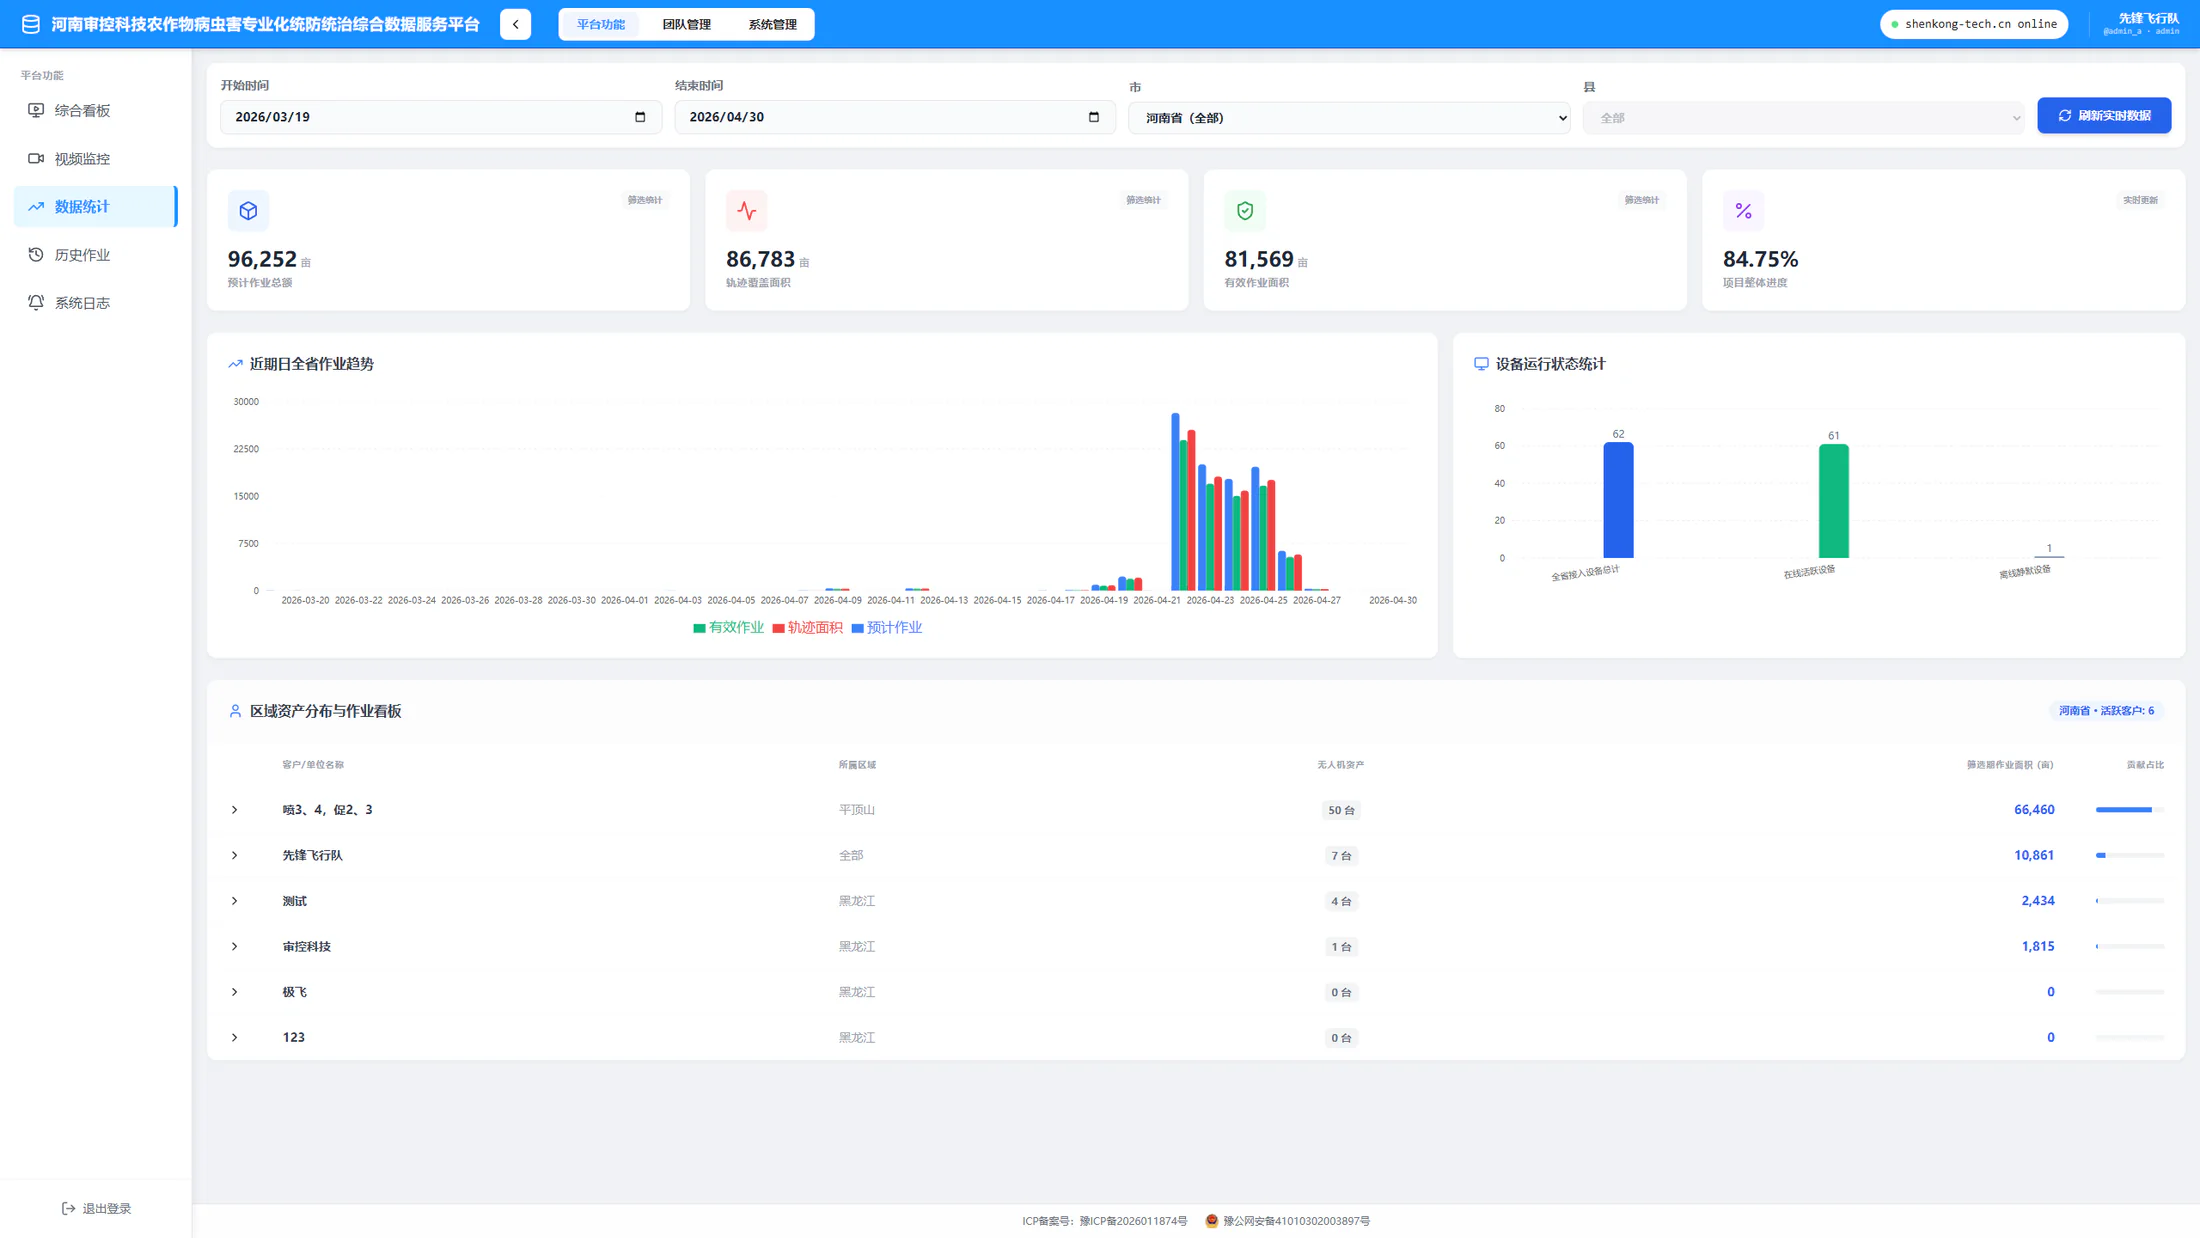Image resolution: width=2200 pixels, height=1238 pixels.
Task: Click 退出登录 at sidebar bottom
Action: tap(96, 1209)
